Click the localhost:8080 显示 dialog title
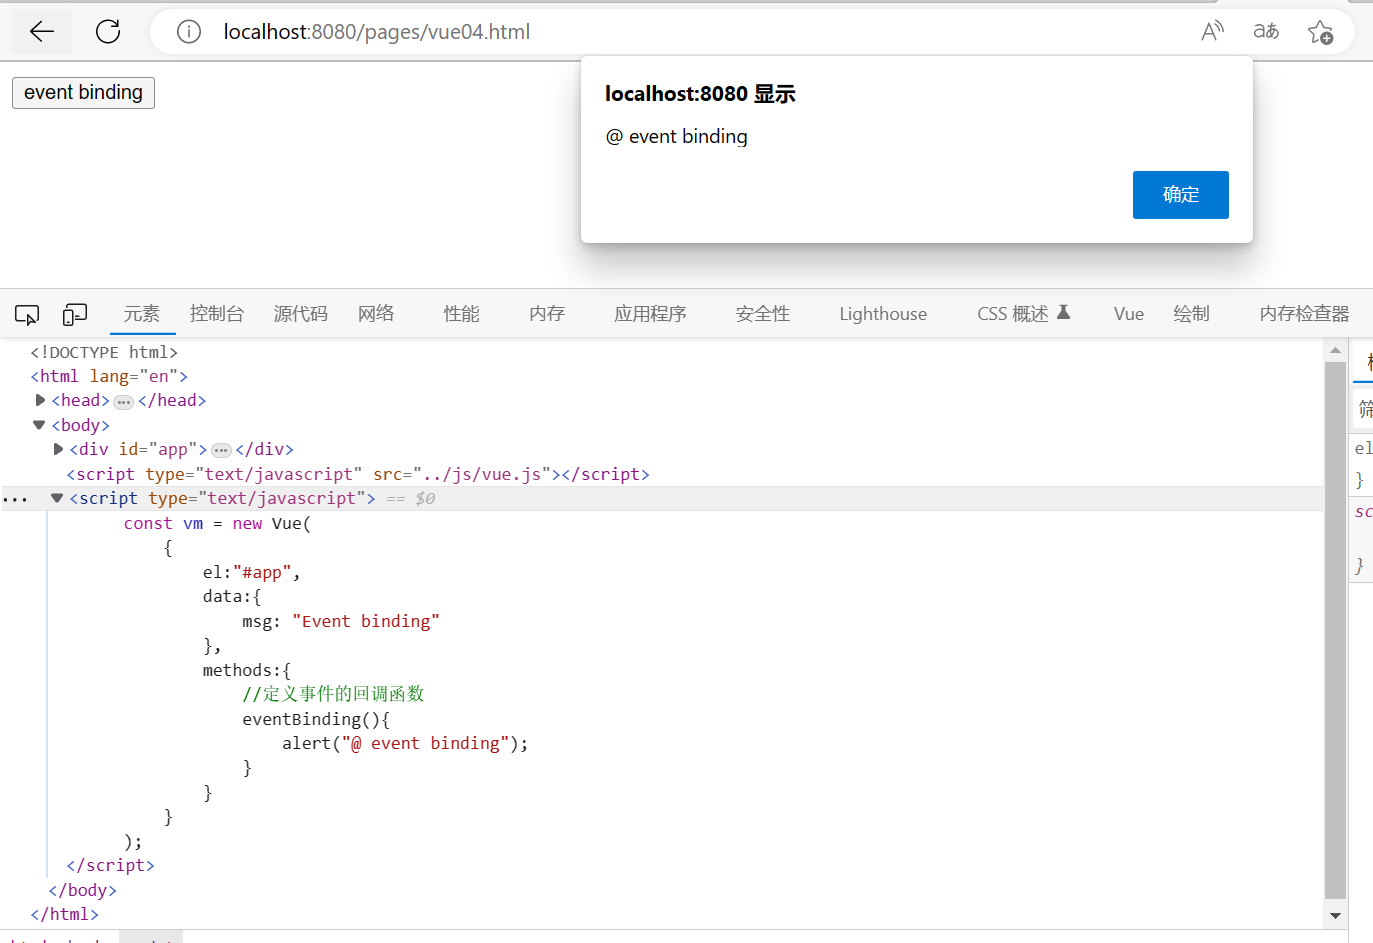The width and height of the screenshot is (1373, 943). (x=700, y=94)
